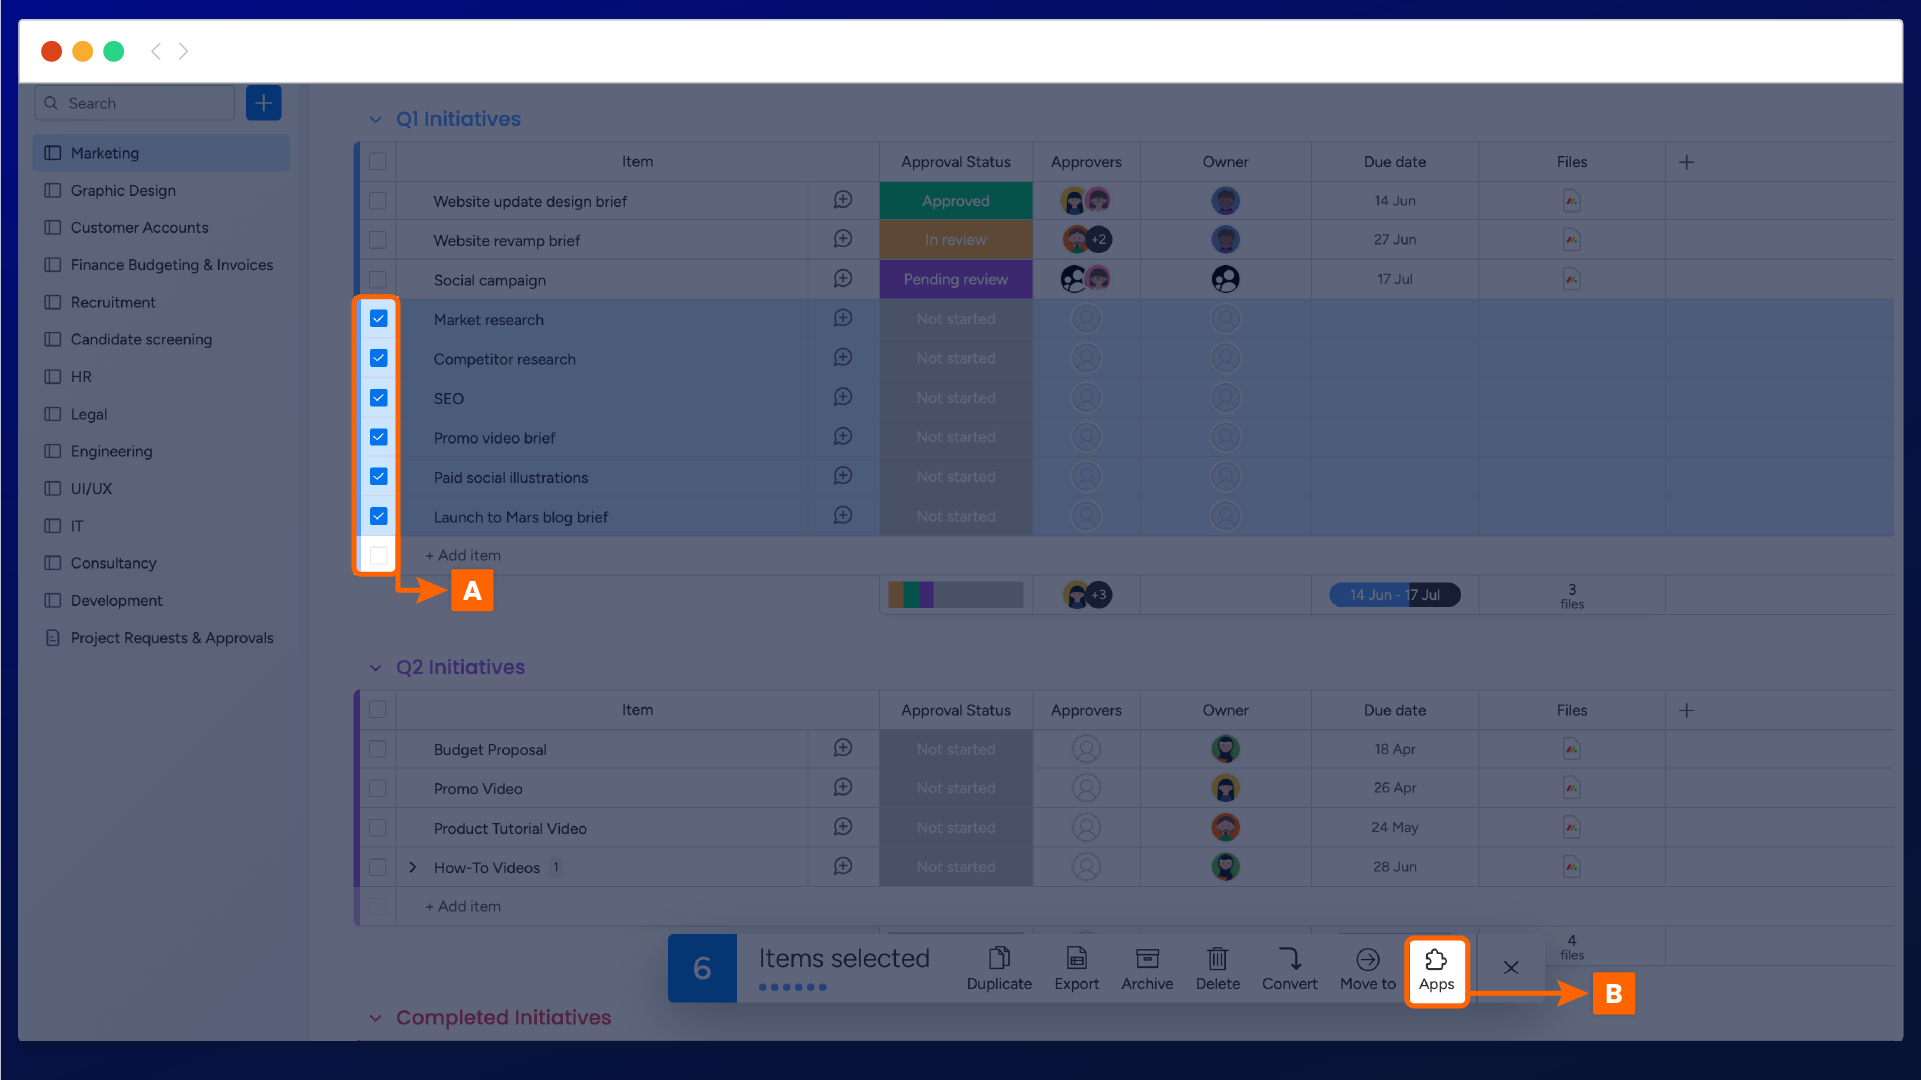Click the Duplicate icon in action bar

tap(999, 959)
